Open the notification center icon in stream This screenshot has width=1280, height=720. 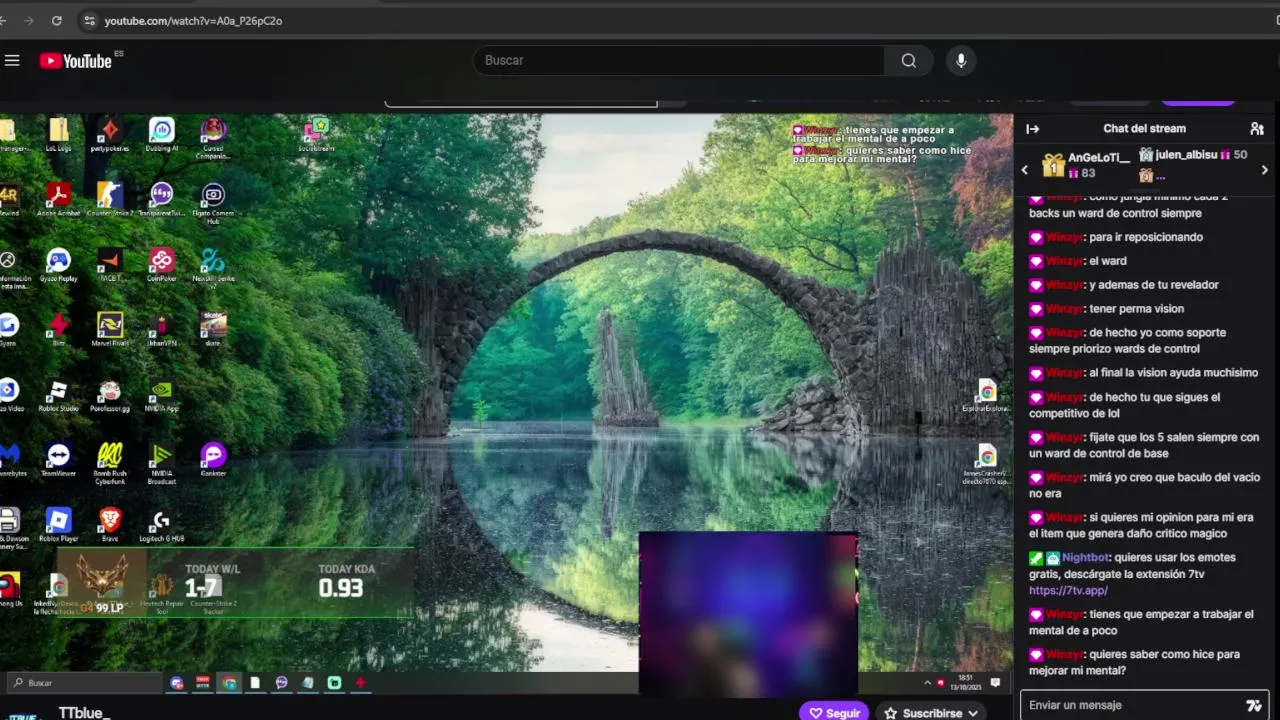click(x=996, y=683)
